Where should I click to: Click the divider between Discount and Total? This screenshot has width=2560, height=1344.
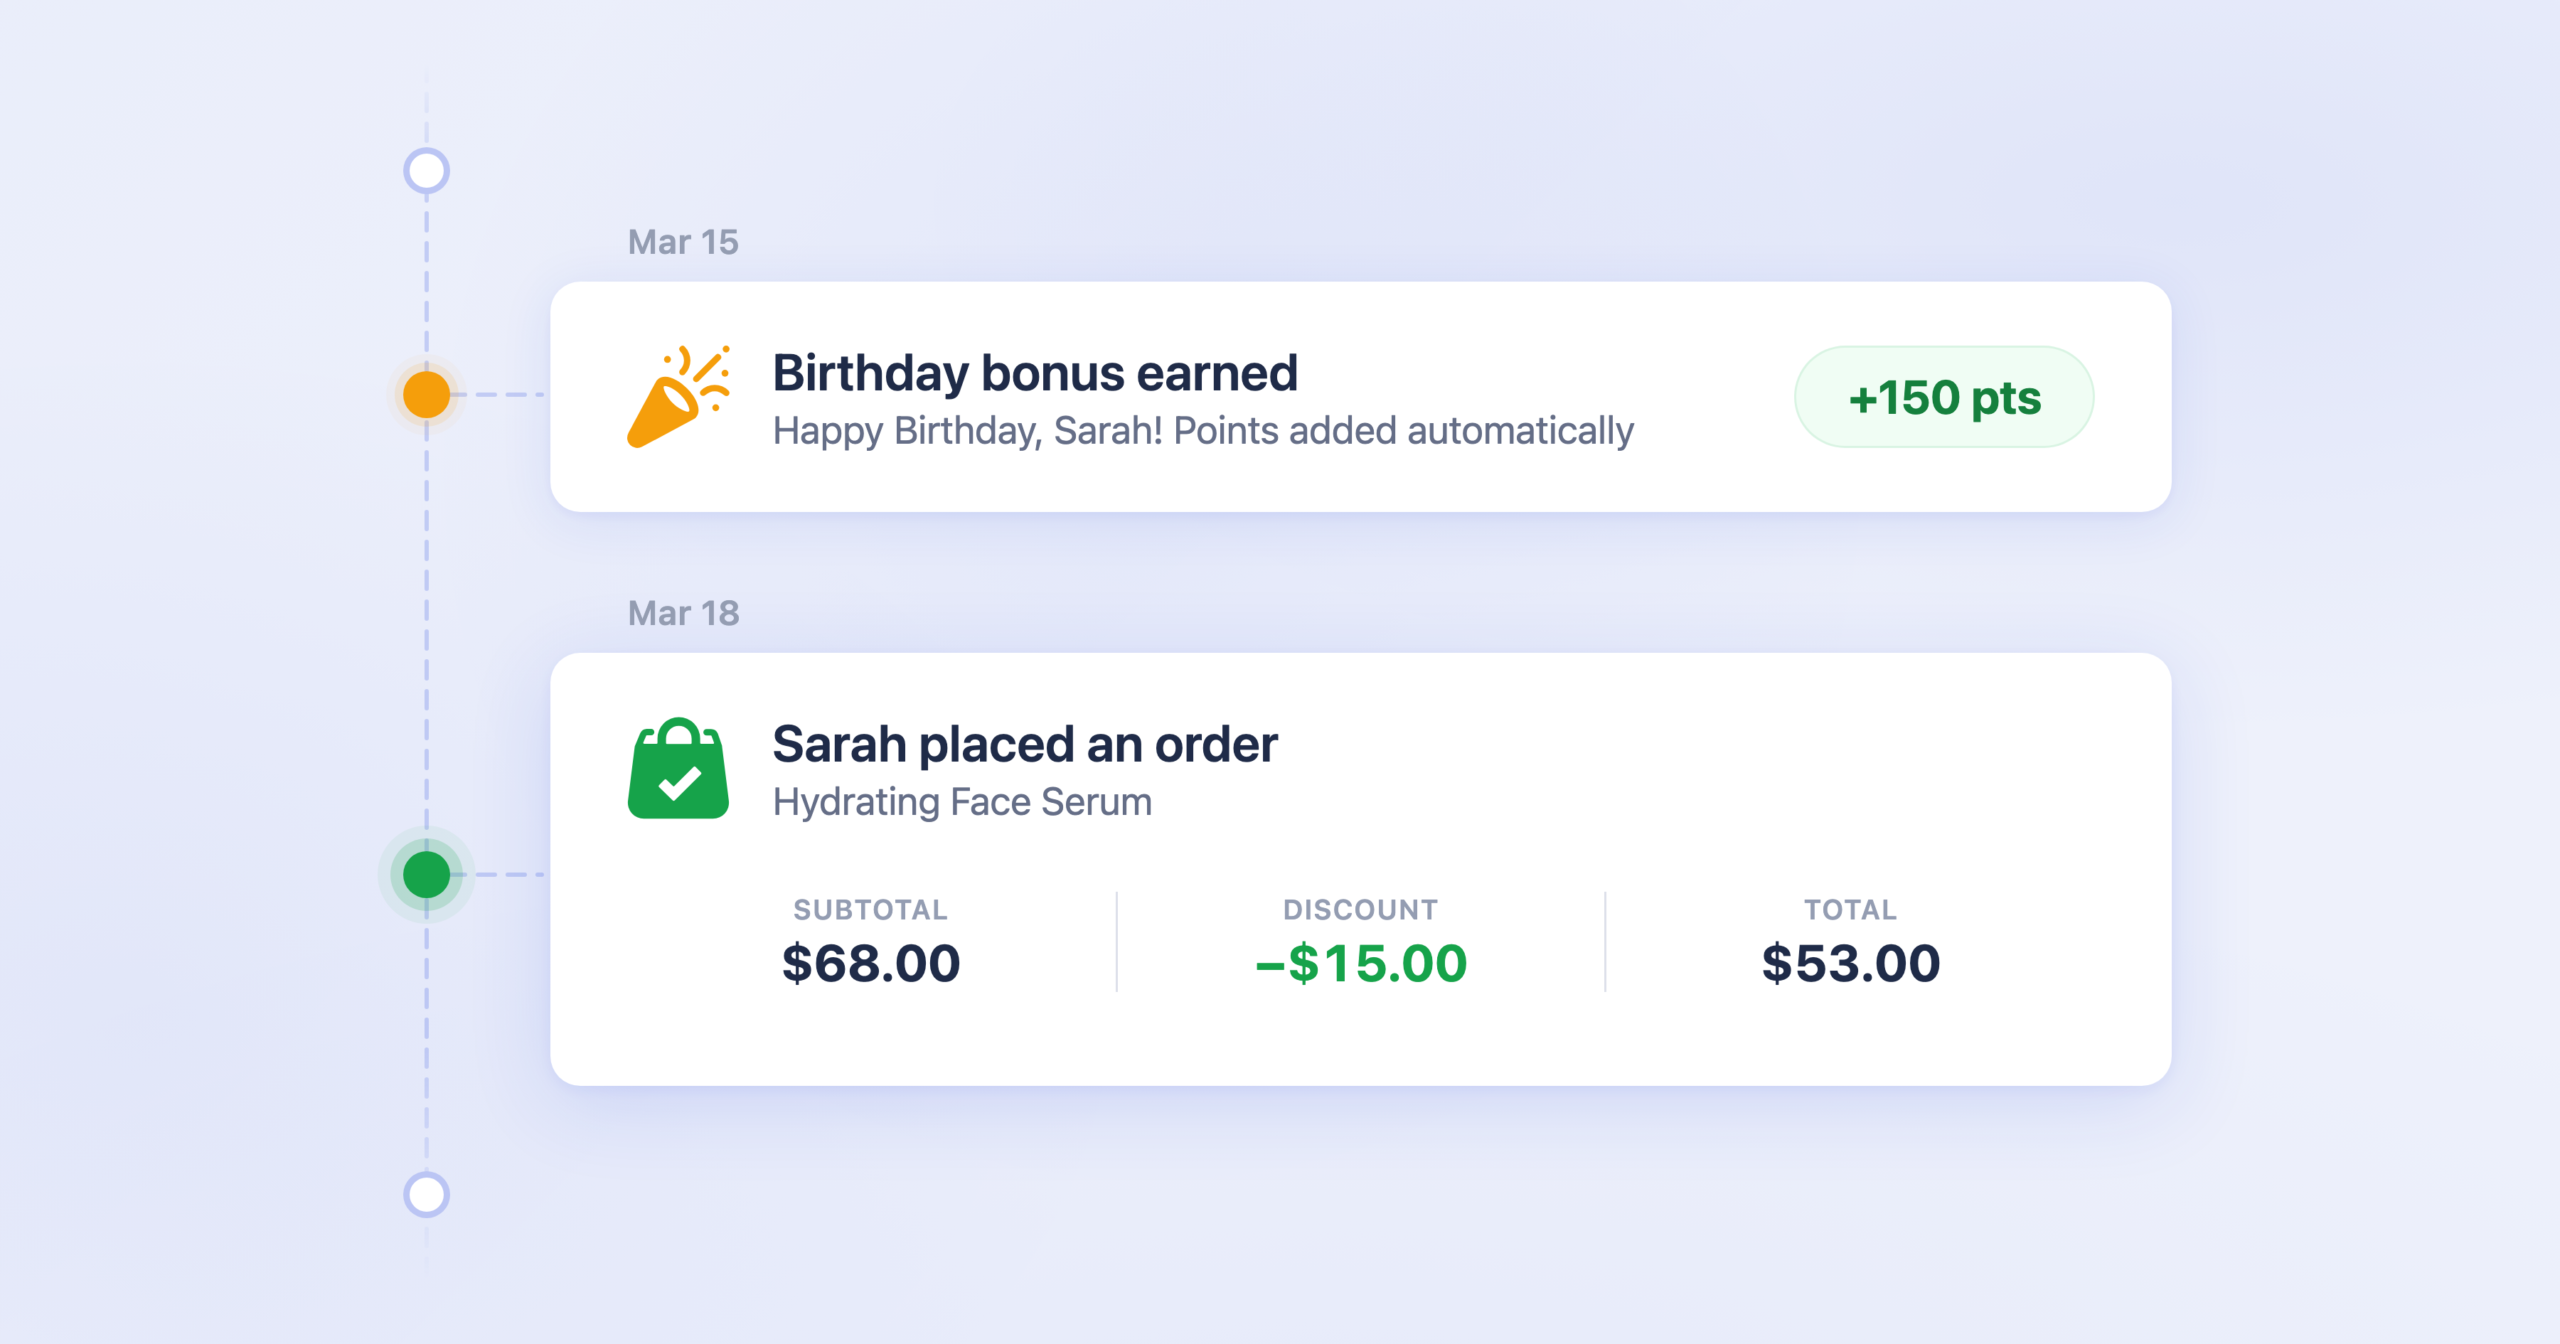(1605, 942)
